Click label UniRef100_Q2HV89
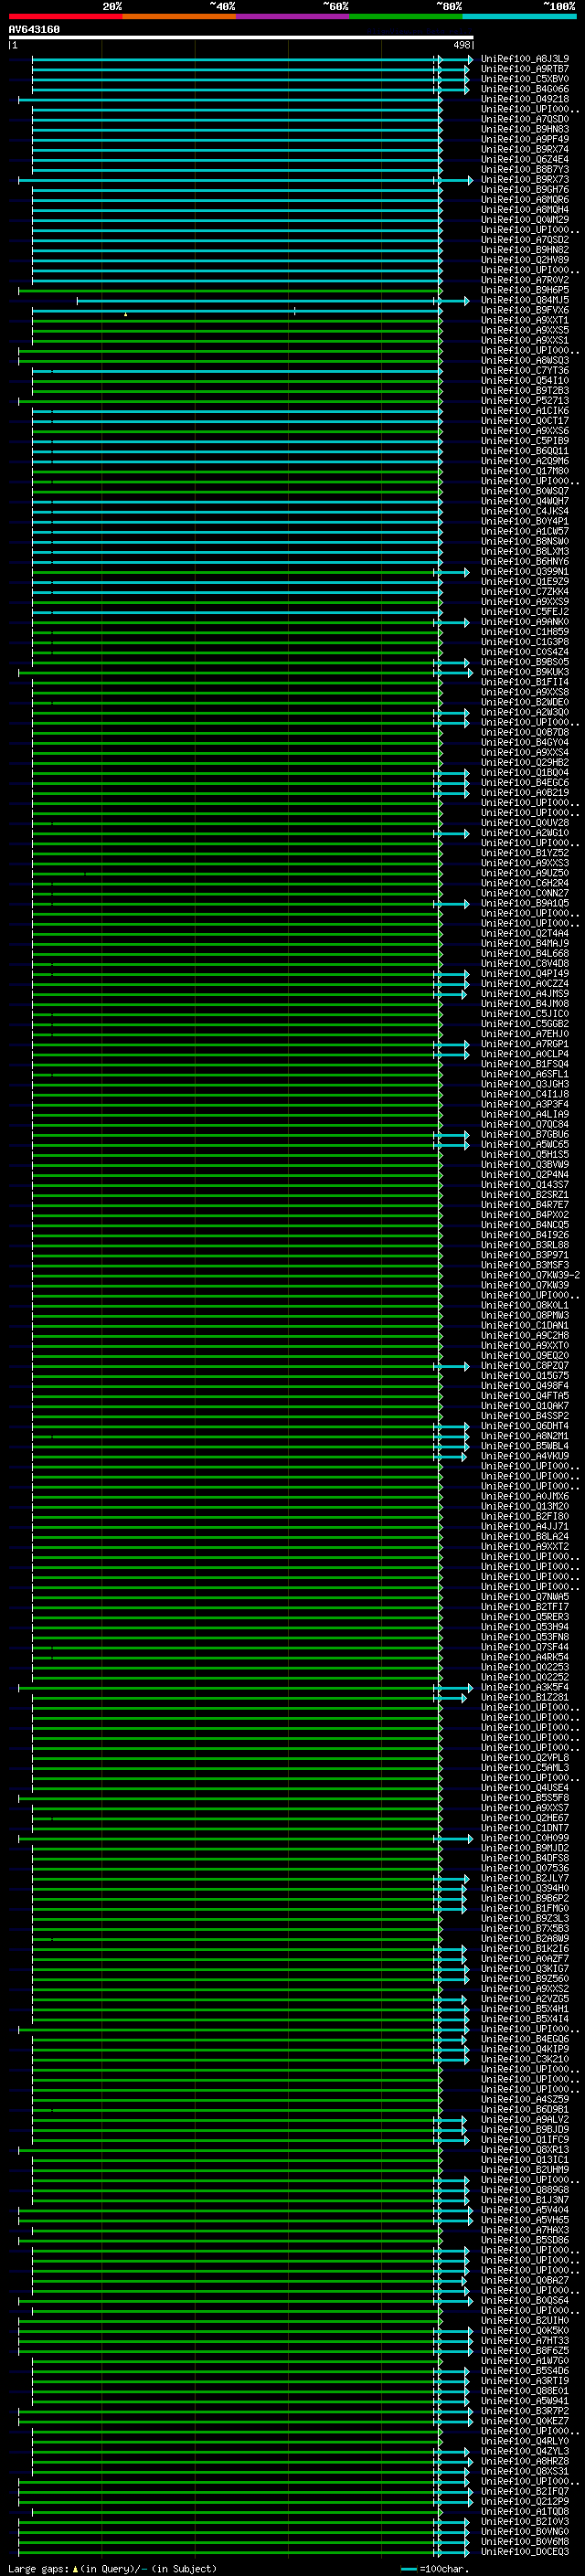 click(525, 260)
